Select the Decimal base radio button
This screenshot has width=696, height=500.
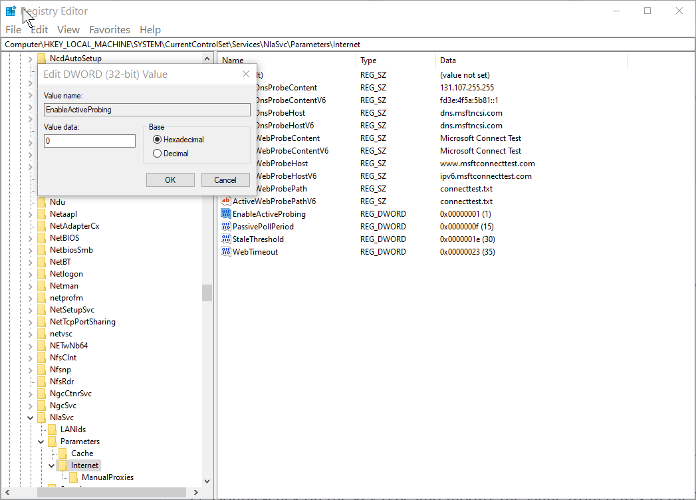(x=157, y=153)
